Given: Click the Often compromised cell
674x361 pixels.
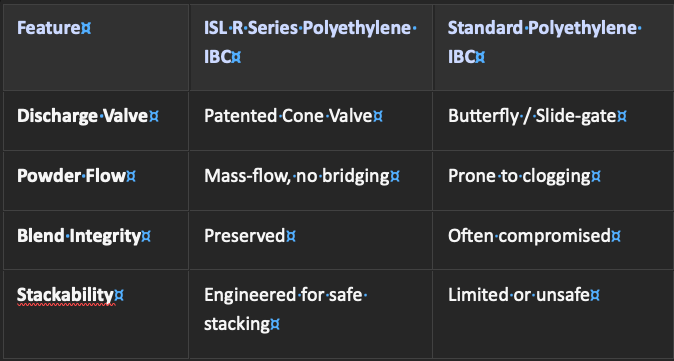Looking at the screenshot, I should 554,240.
